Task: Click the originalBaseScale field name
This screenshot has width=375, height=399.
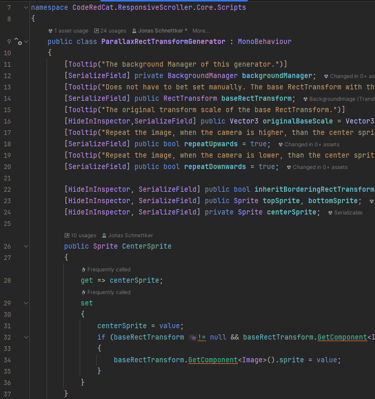Action: 298,121
